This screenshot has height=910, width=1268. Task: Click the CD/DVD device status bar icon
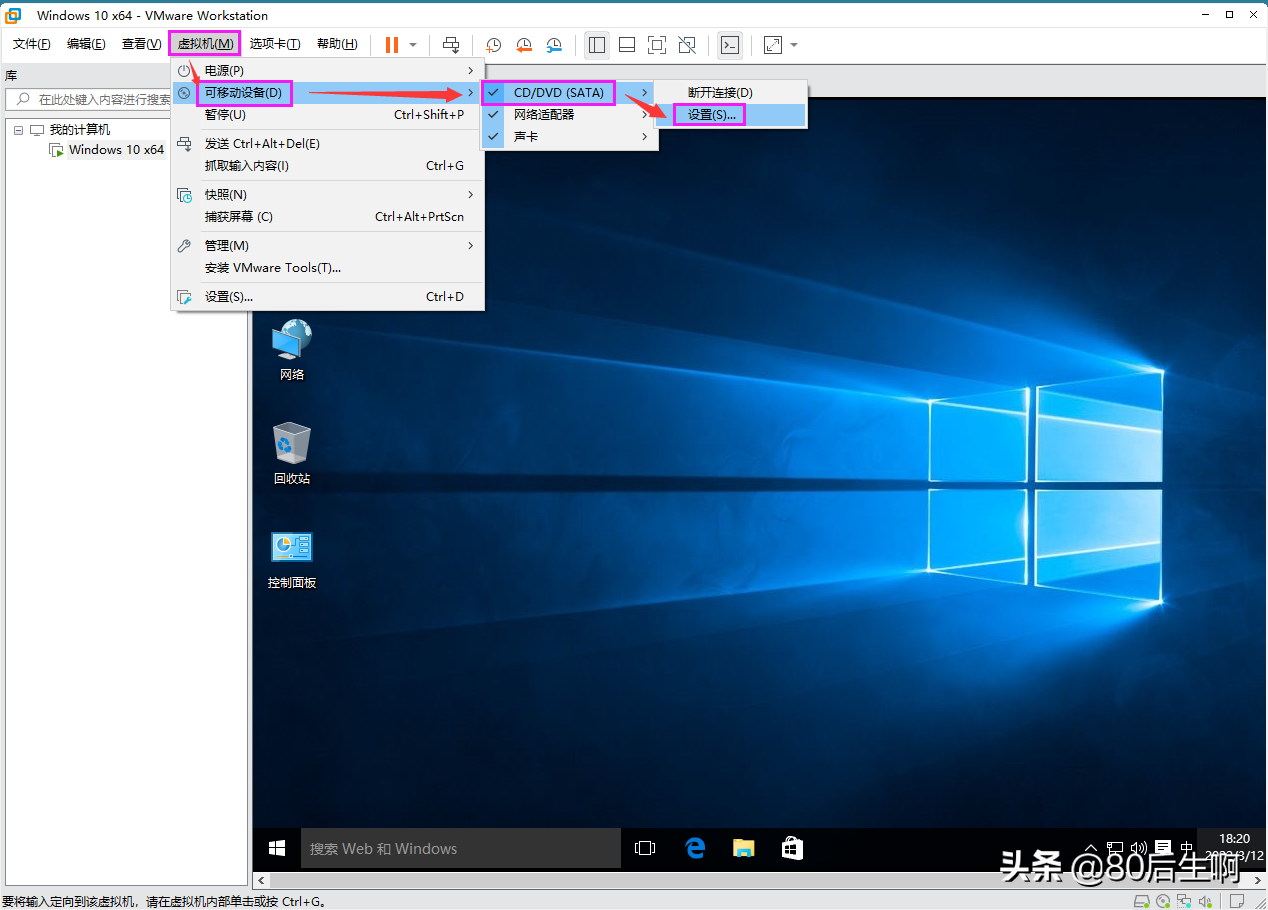click(1164, 900)
